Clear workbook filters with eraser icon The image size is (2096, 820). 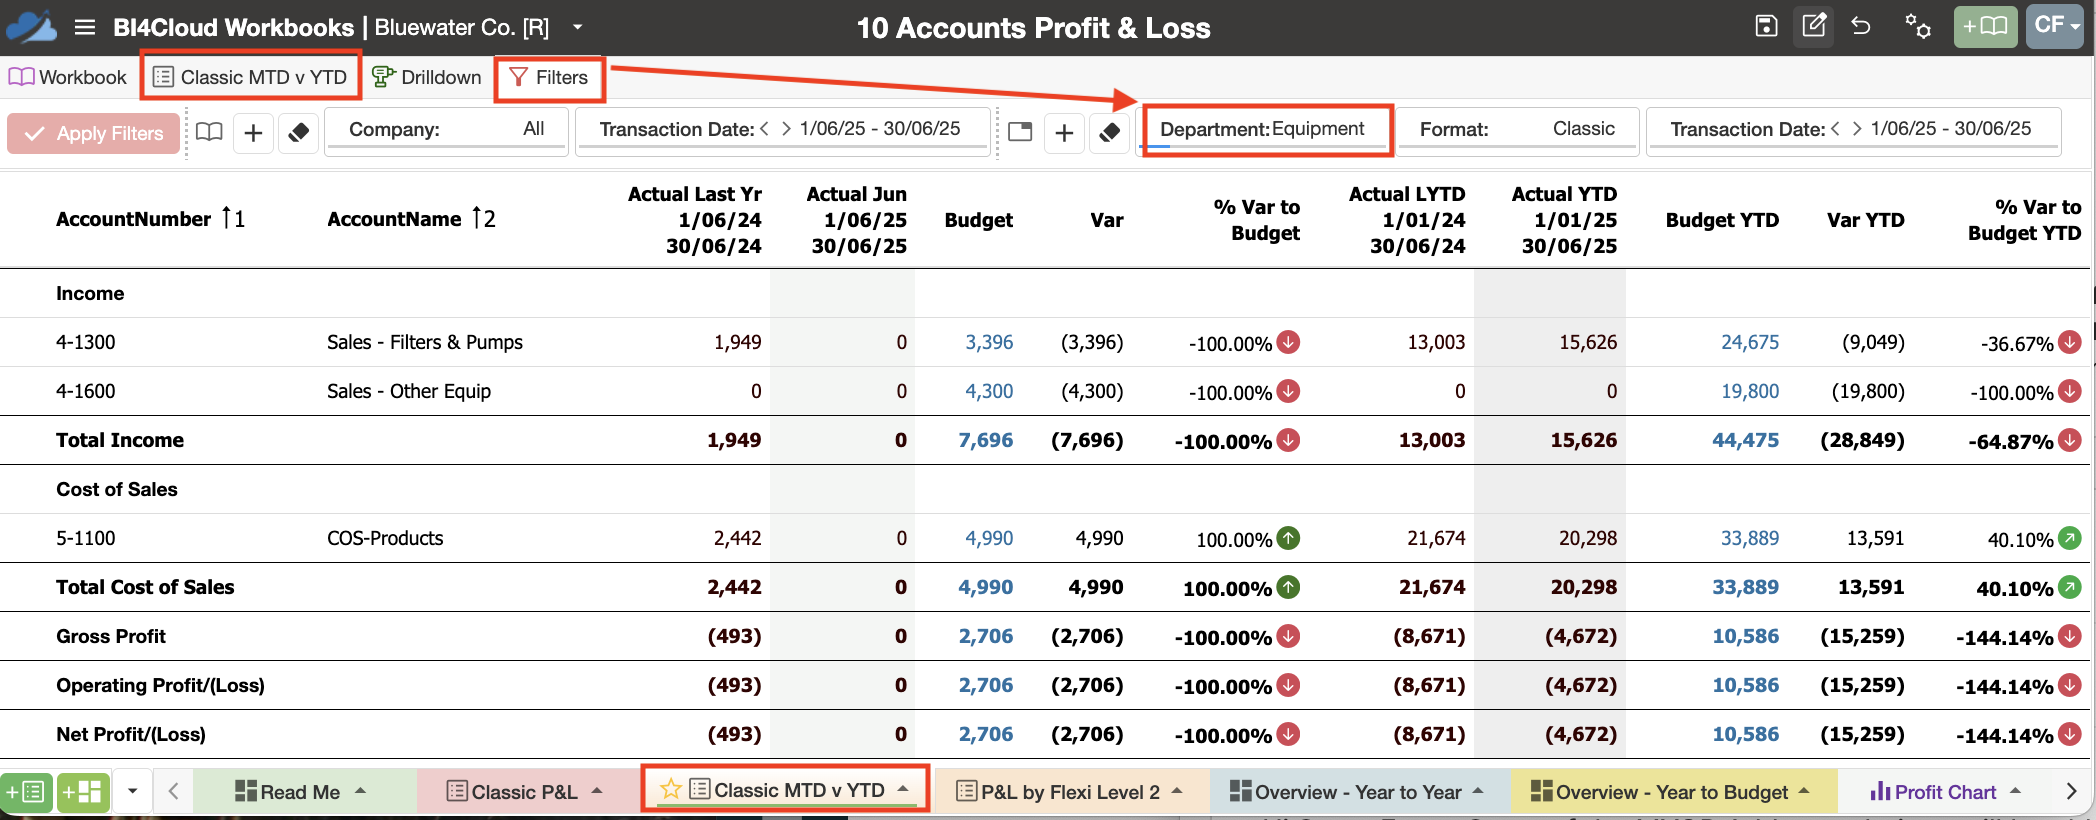coord(298,132)
